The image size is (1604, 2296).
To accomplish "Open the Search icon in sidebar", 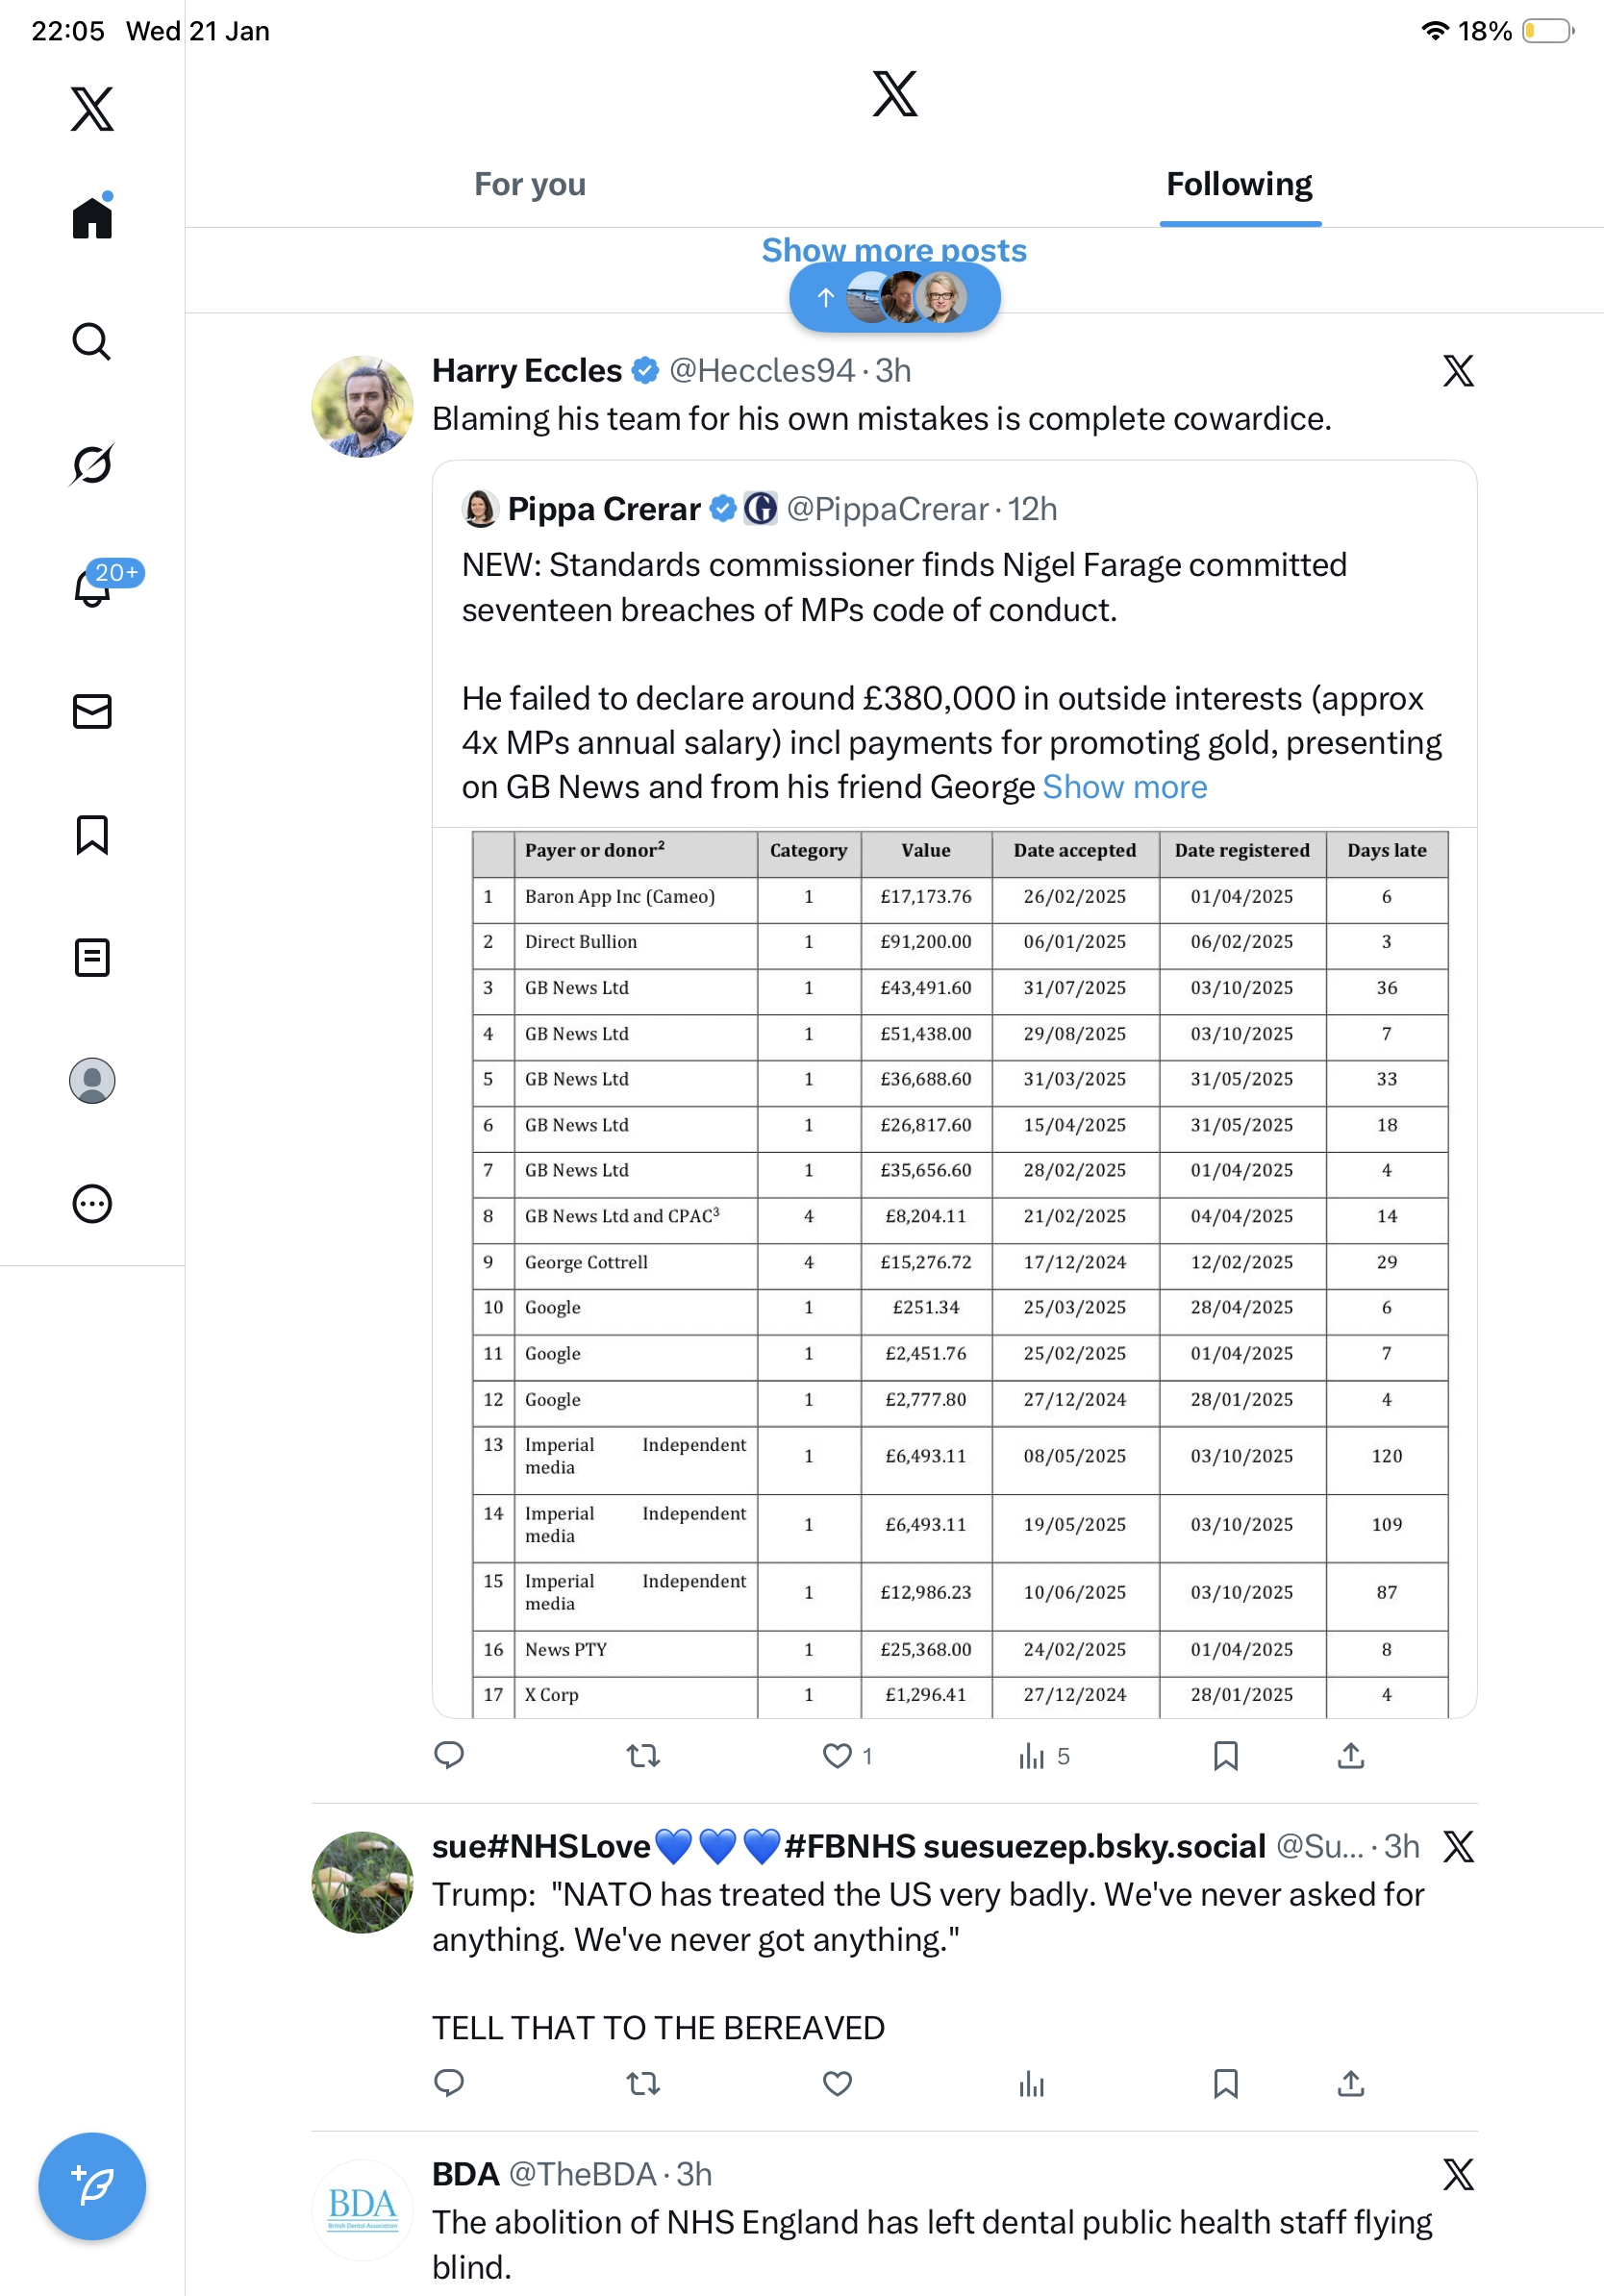I will click(x=91, y=342).
